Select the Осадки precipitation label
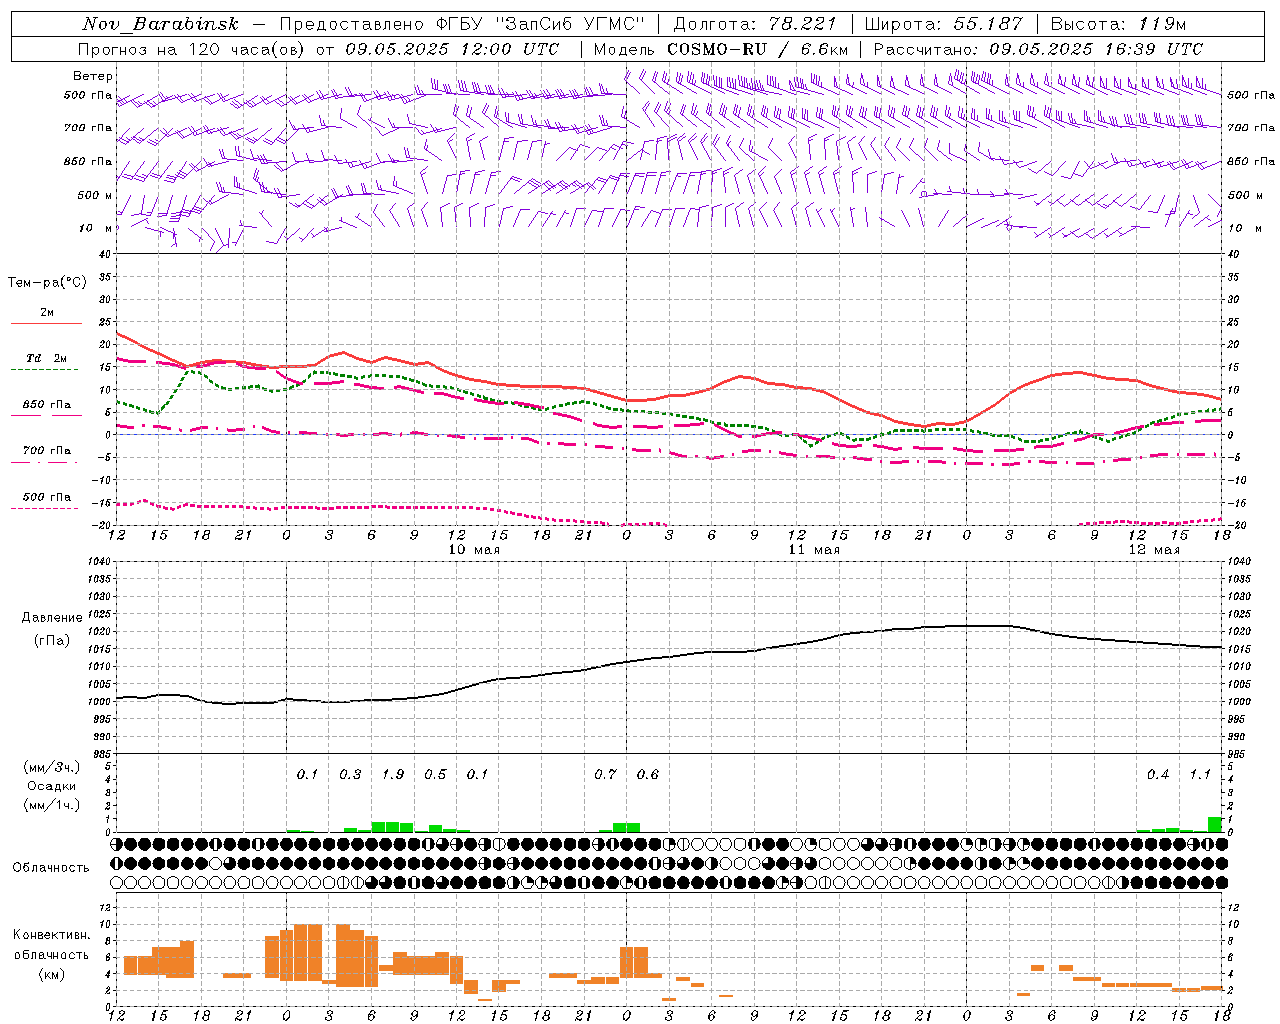 (51, 786)
